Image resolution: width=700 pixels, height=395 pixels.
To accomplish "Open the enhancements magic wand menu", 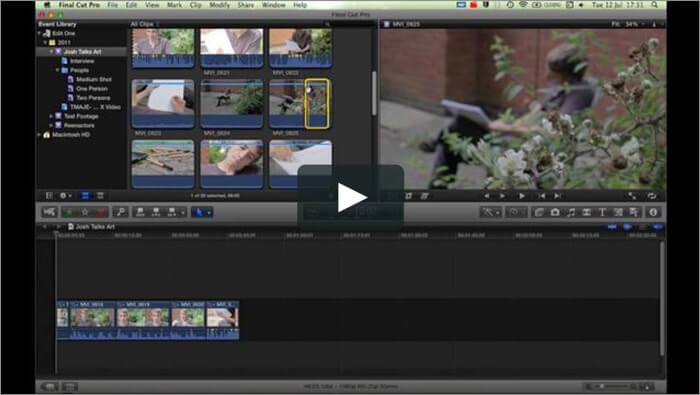I will coord(491,212).
